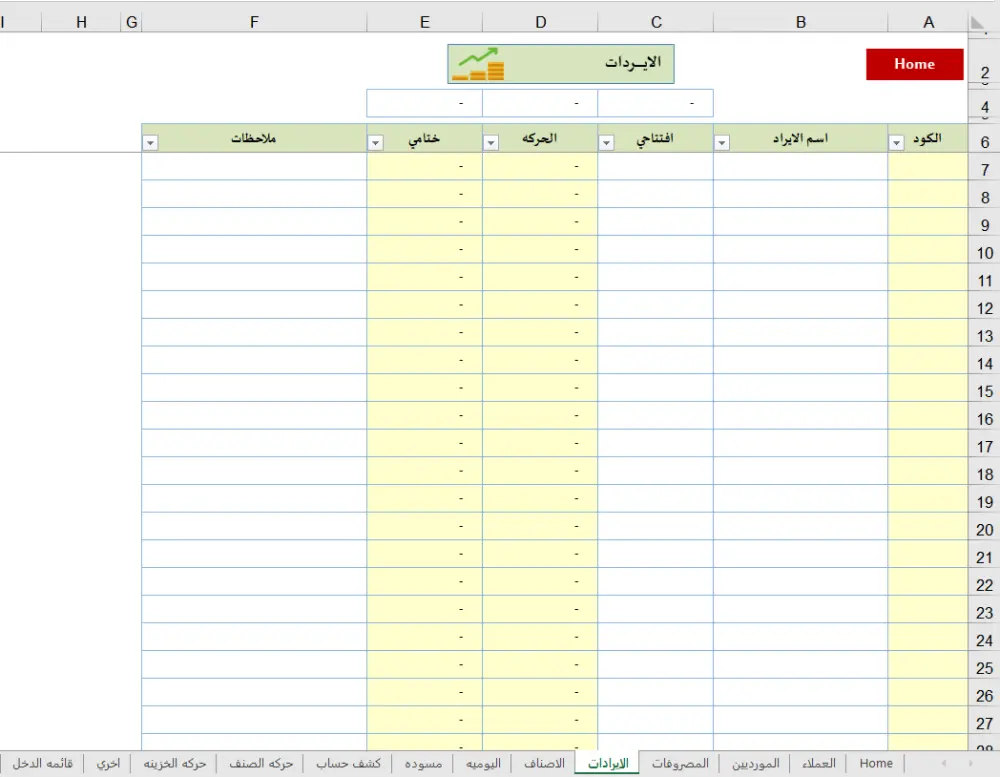Click the sheet tab scroll right arrow
This screenshot has height=777, width=1000.
point(971,763)
